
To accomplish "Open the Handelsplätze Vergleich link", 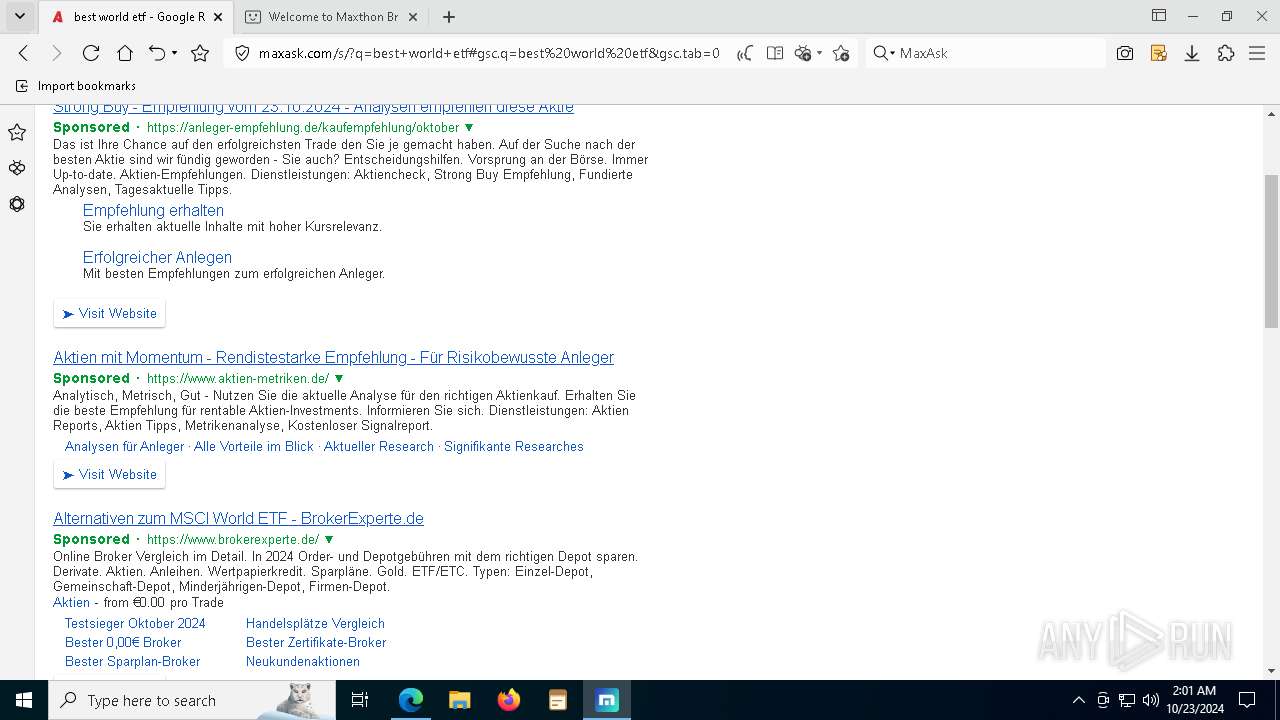I will pyautogui.click(x=315, y=624).
